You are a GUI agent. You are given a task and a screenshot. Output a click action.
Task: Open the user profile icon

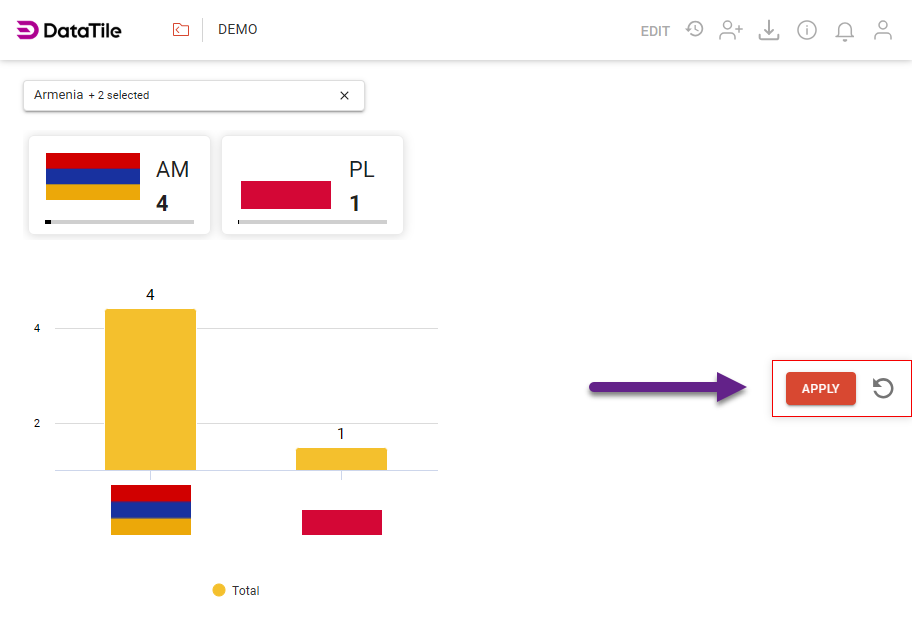[883, 30]
